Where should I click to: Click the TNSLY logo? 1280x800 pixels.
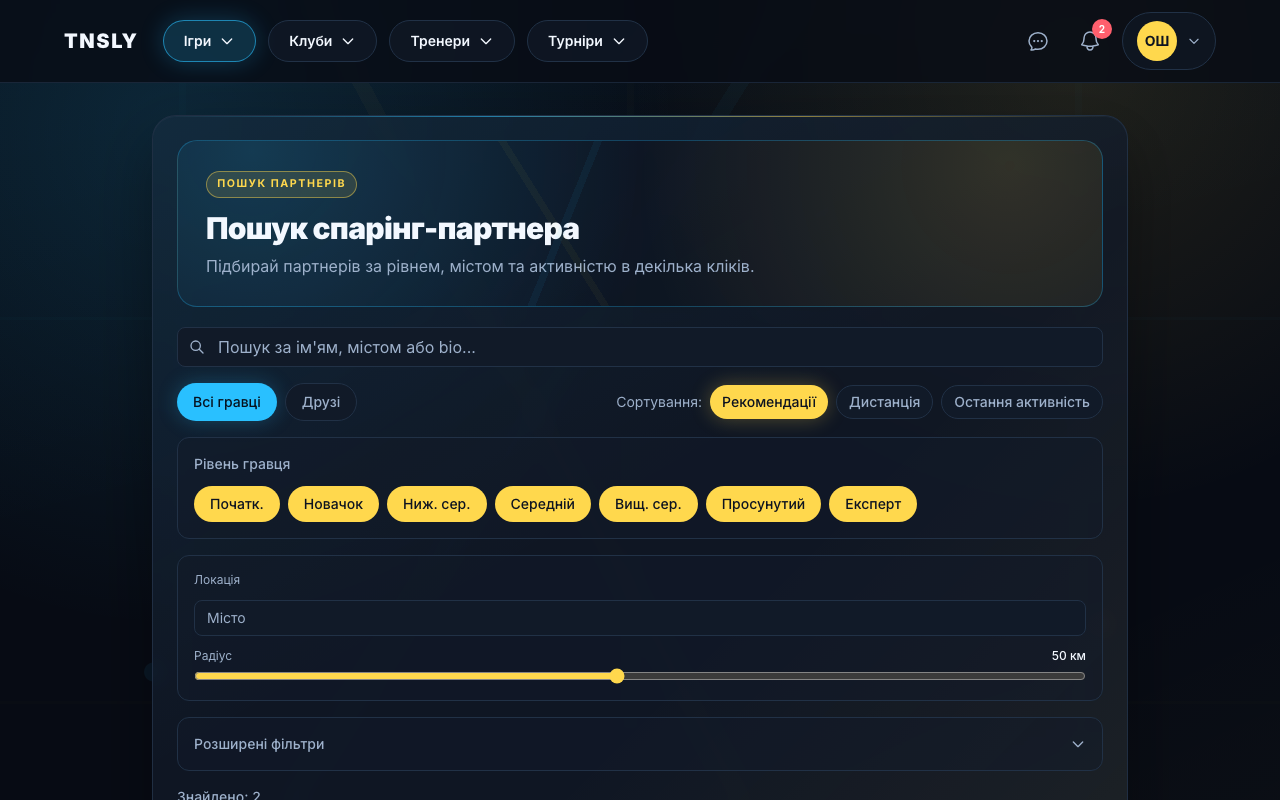tap(100, 41)
